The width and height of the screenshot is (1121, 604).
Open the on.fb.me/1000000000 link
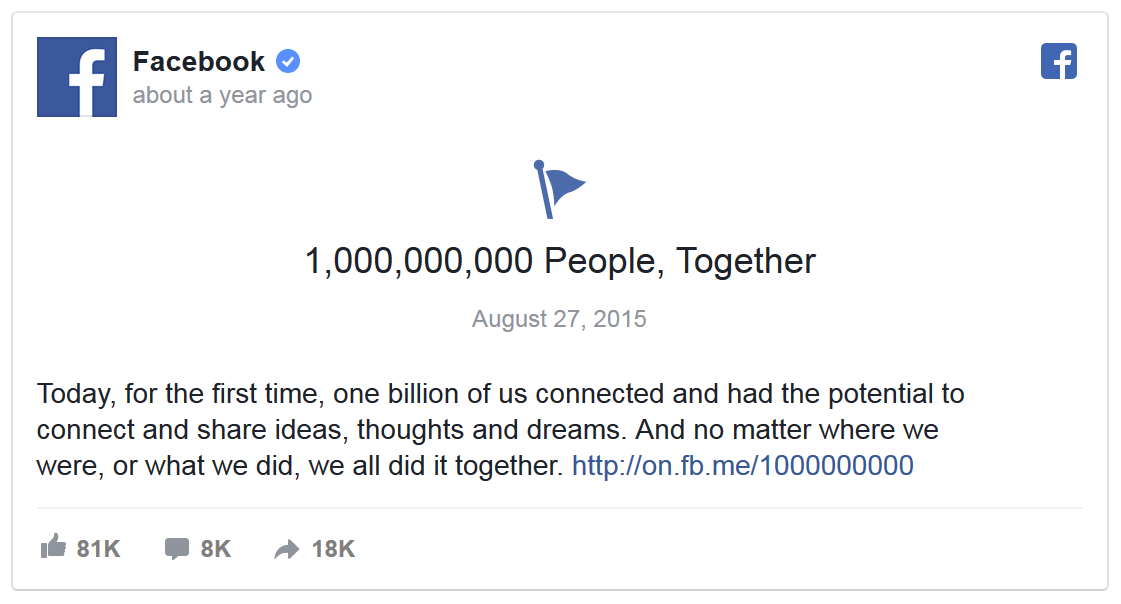pos(742,466)
